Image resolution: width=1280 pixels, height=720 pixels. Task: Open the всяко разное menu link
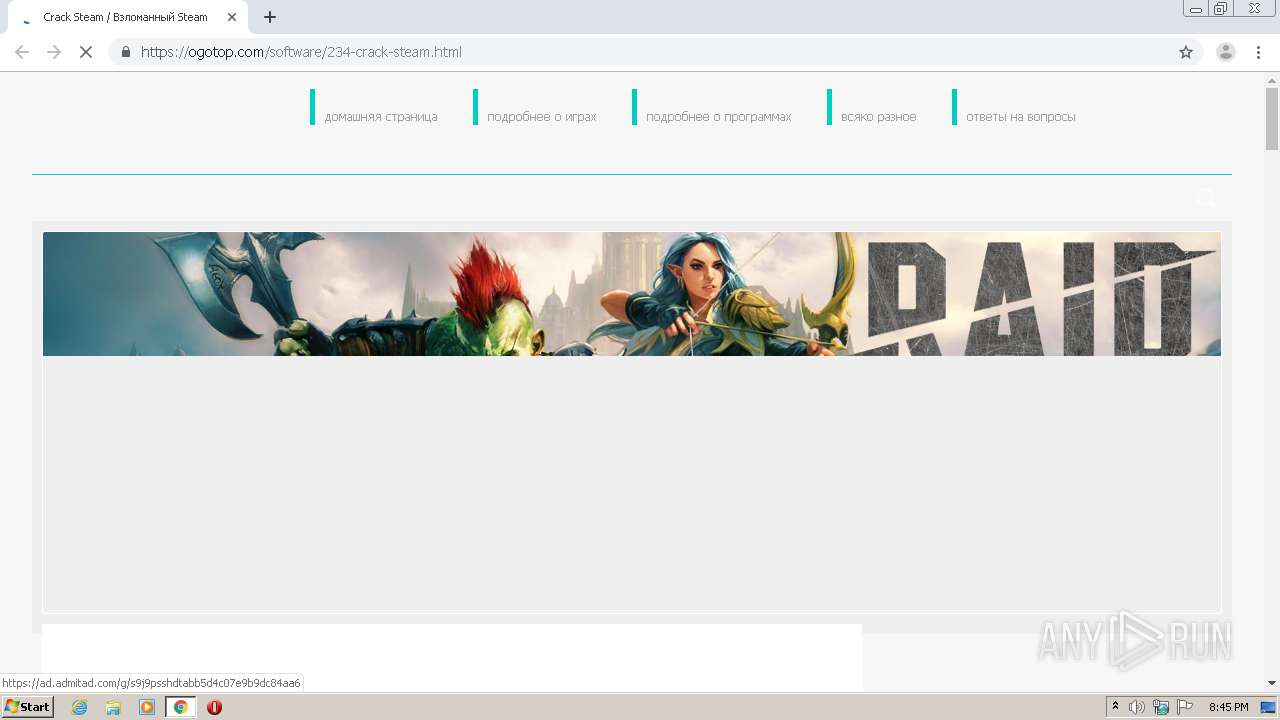(878, 117)
